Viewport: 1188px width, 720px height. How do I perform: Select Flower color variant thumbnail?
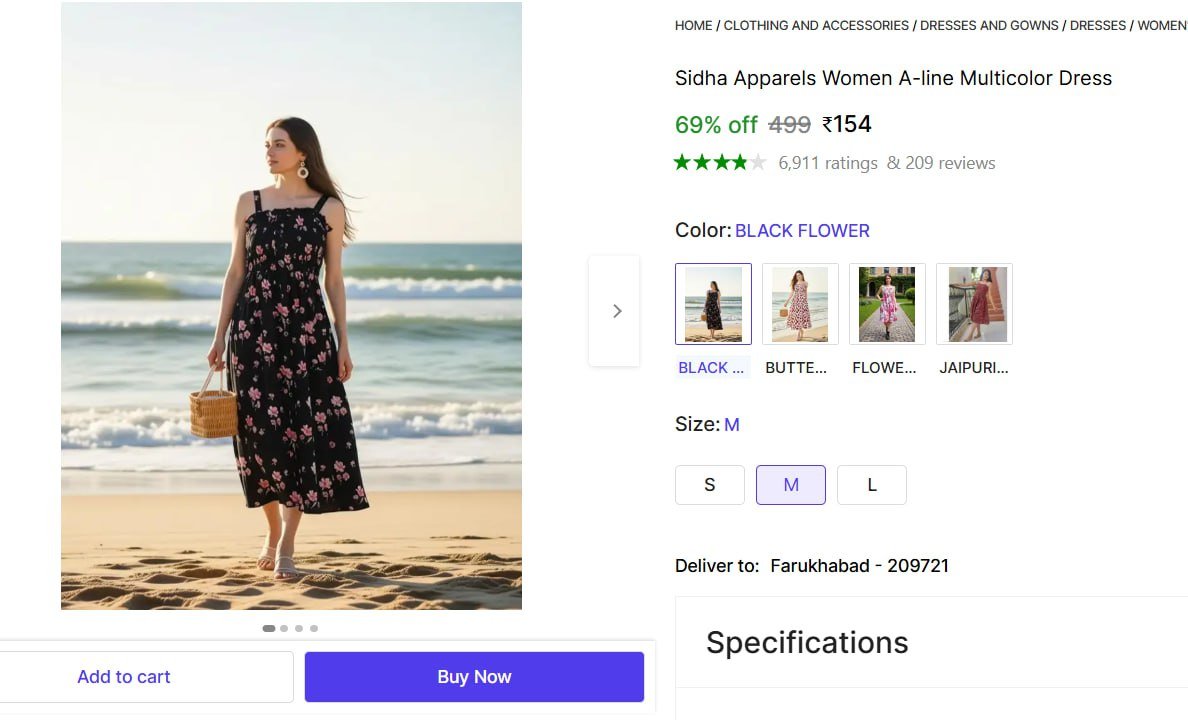pos(887,304)
